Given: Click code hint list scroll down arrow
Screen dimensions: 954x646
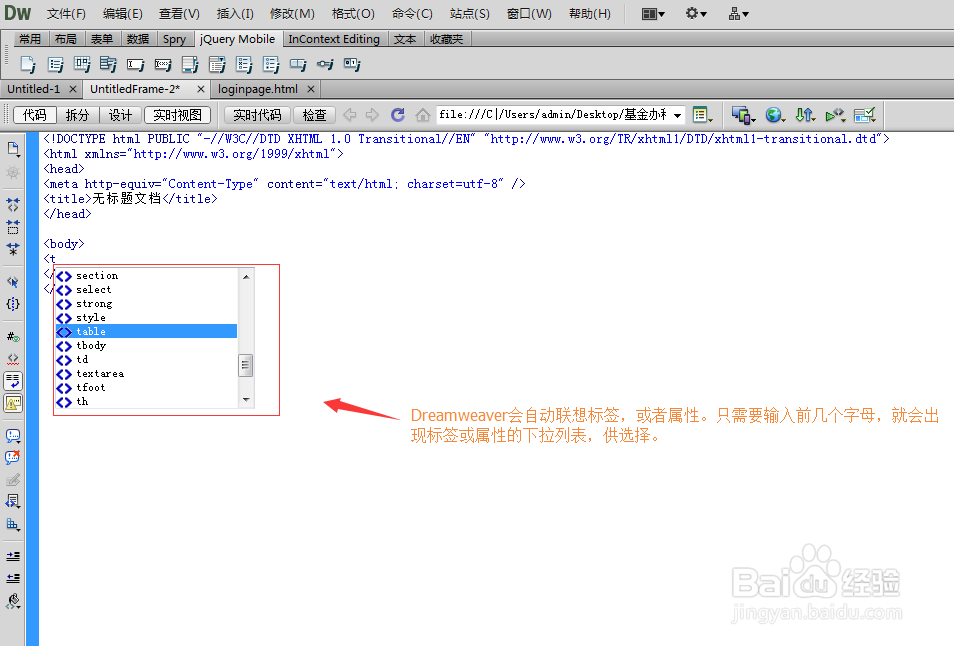Looking at the screenshot, I should point(246,400).
